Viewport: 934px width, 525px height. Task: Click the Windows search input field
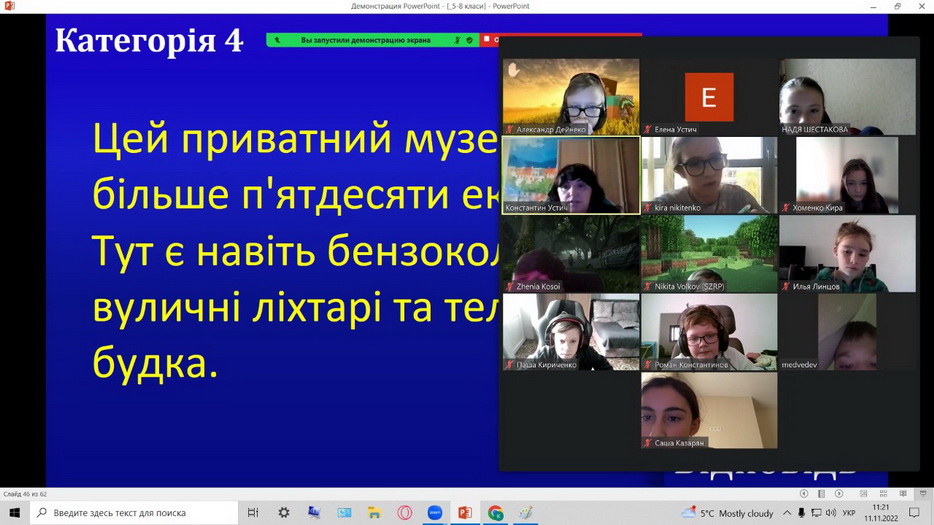click(140, 513)
